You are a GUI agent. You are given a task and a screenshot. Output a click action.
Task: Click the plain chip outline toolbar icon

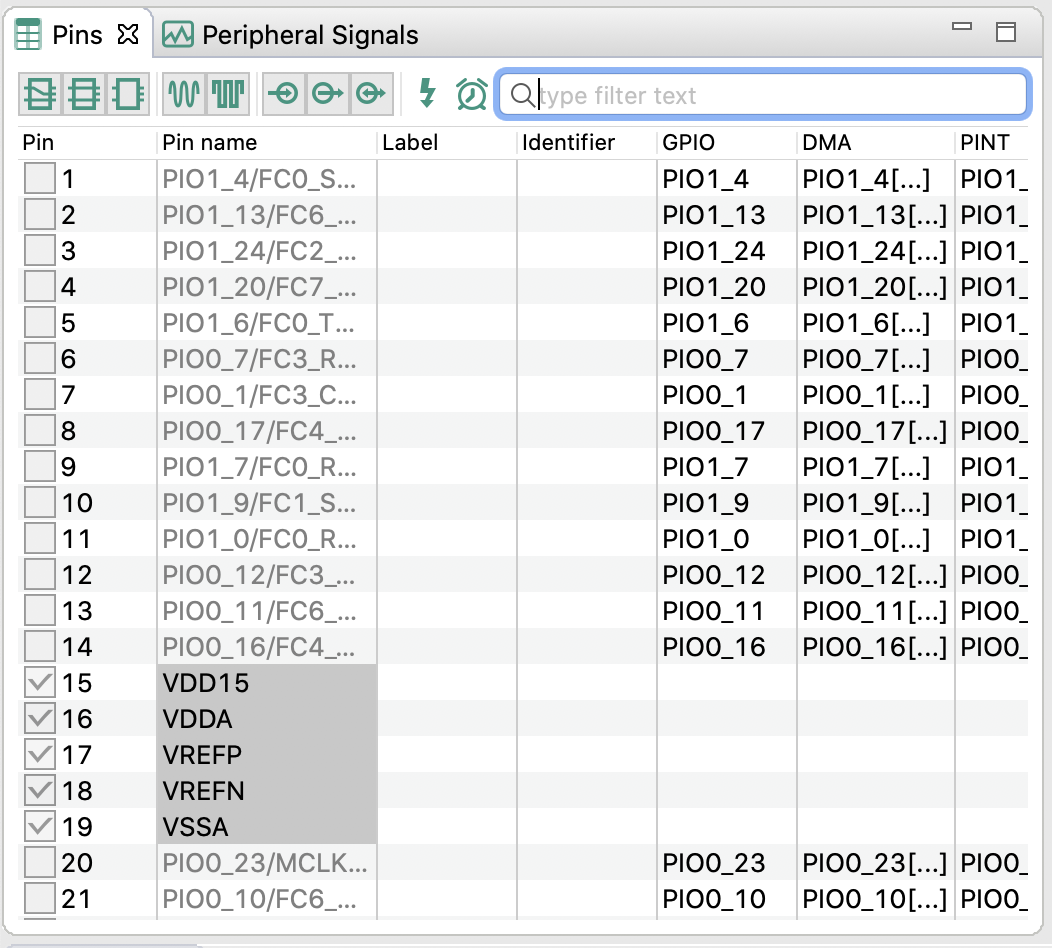[127, 94]
